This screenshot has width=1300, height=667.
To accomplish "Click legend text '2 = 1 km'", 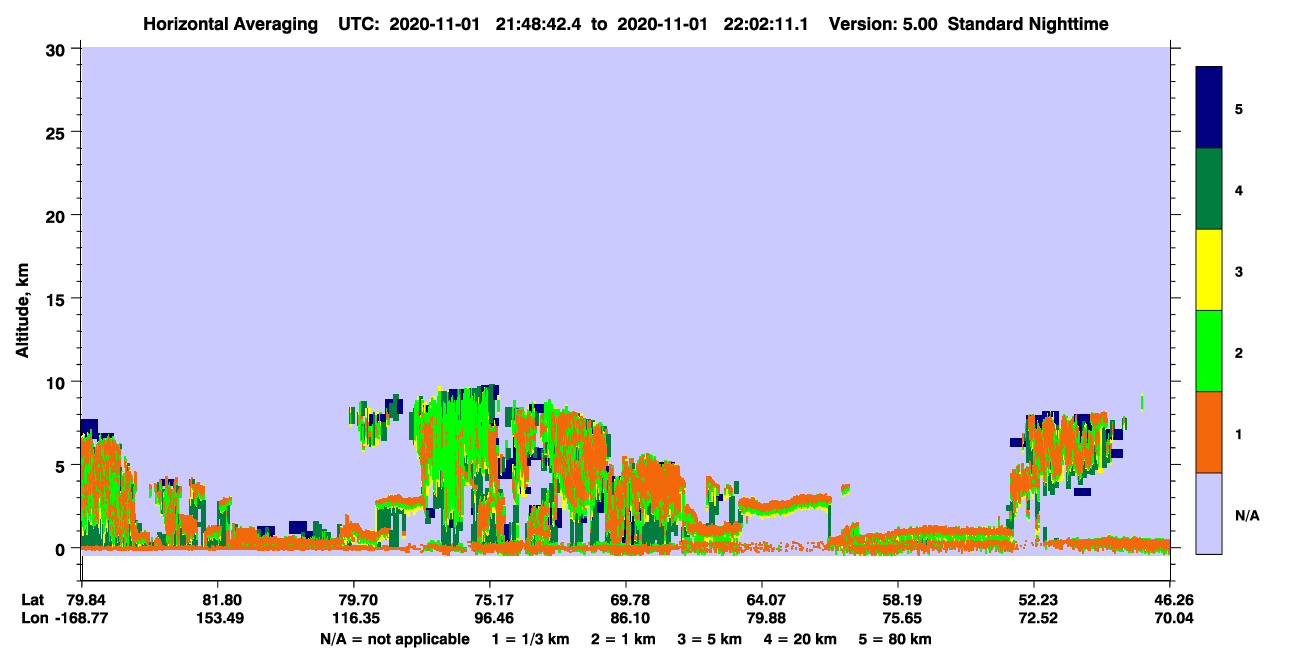I will pyautogui.click(x=622, y=639).
